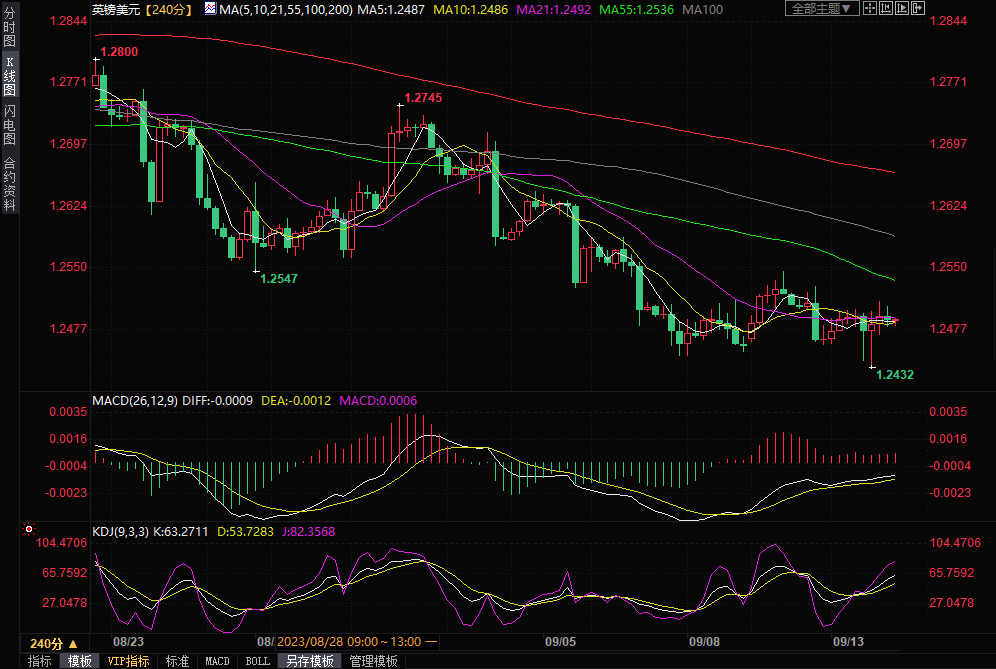This screenshot has height=669, width=996.
Task: Click the second layout icon after 全部主题
Action: click(886, 8)
